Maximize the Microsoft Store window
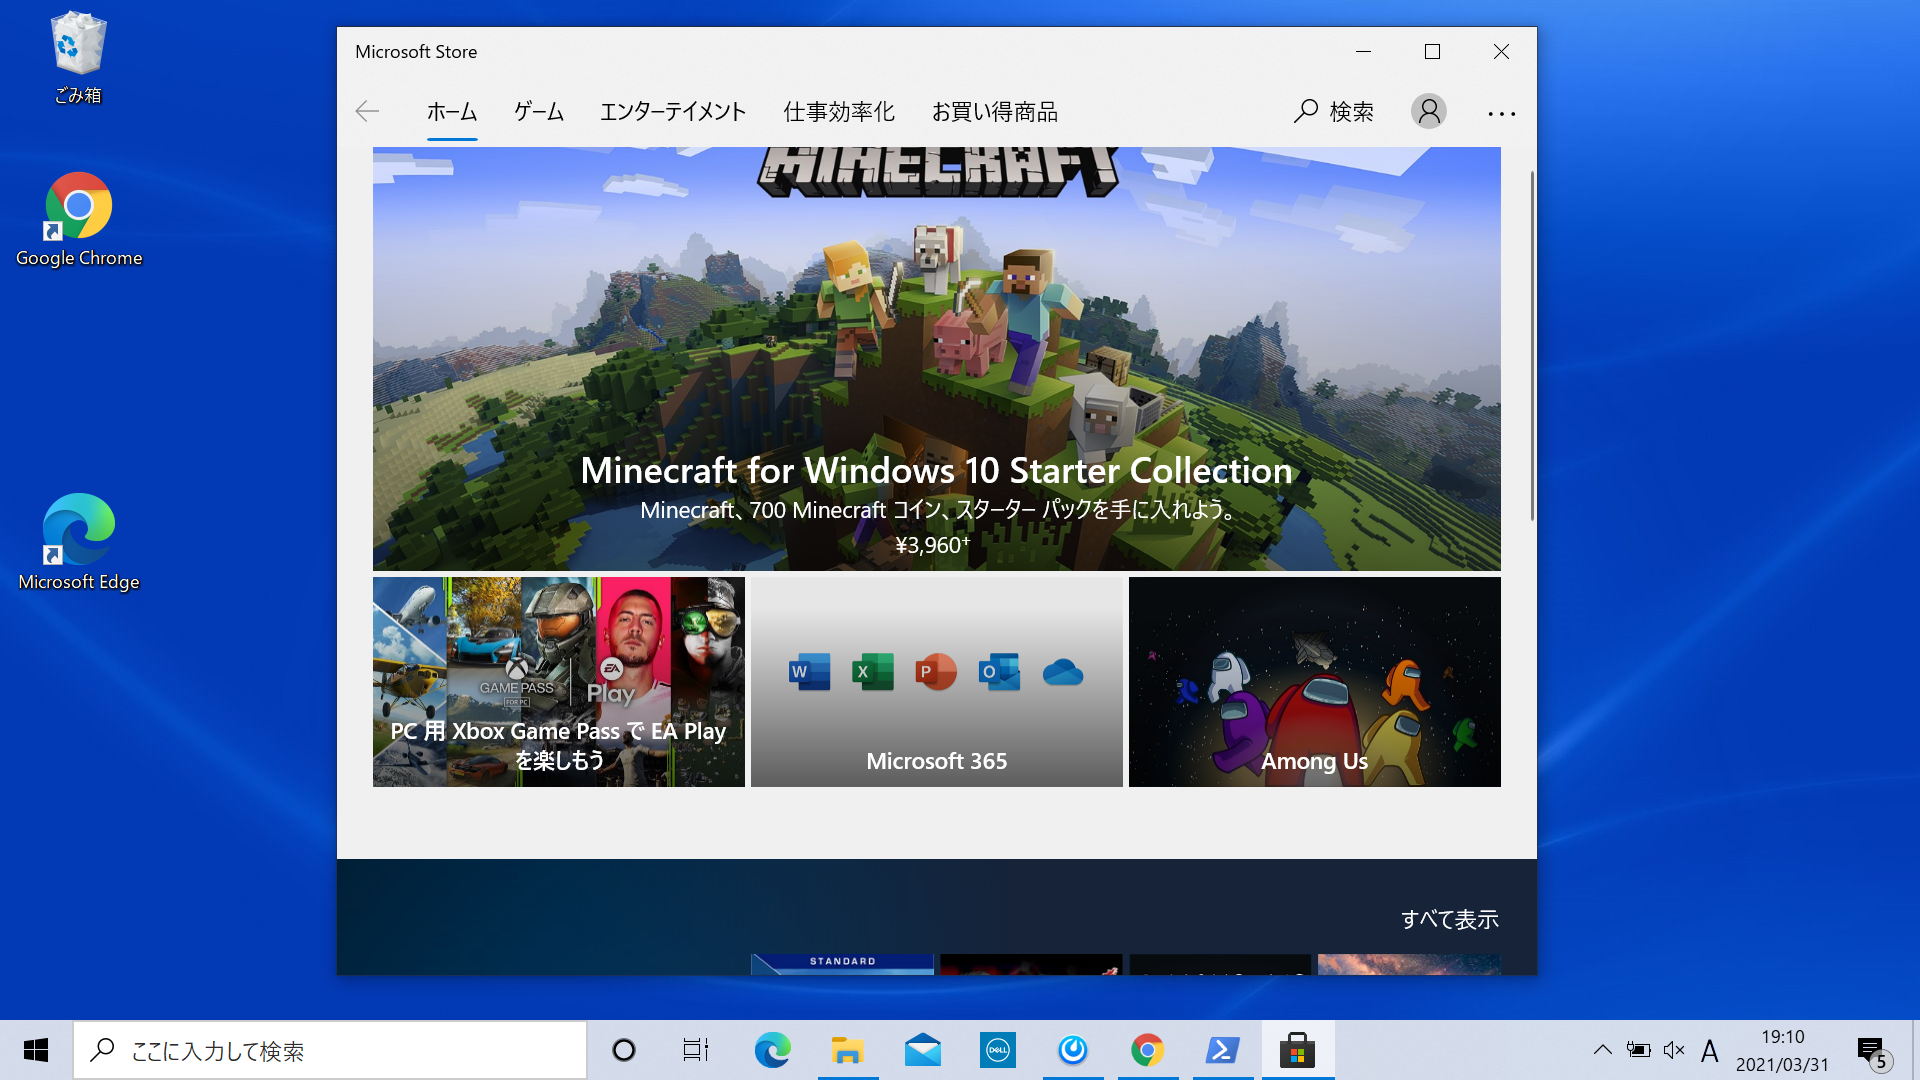Image resolution: width=1920 pixels, height=1080 pixels. click(x=1432, y=51)
